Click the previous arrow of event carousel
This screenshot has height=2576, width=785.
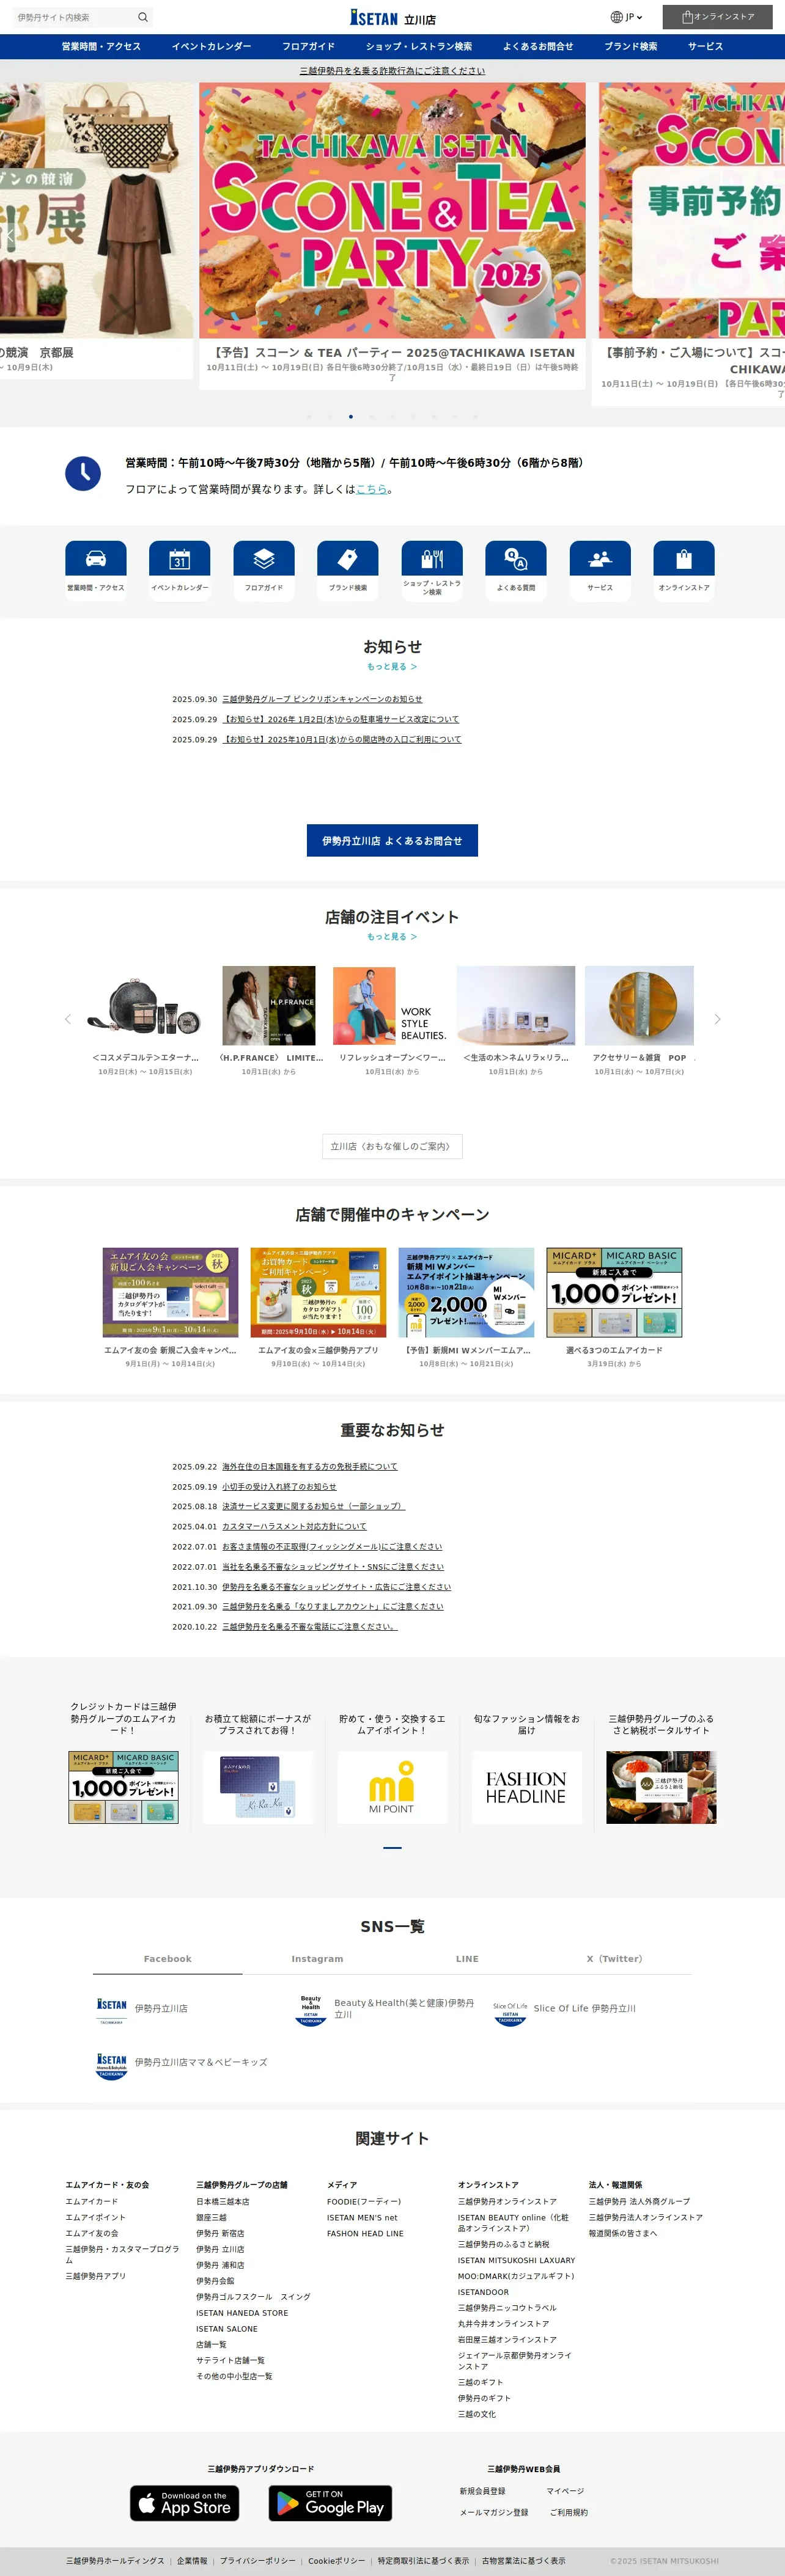tap(68, 1019)
